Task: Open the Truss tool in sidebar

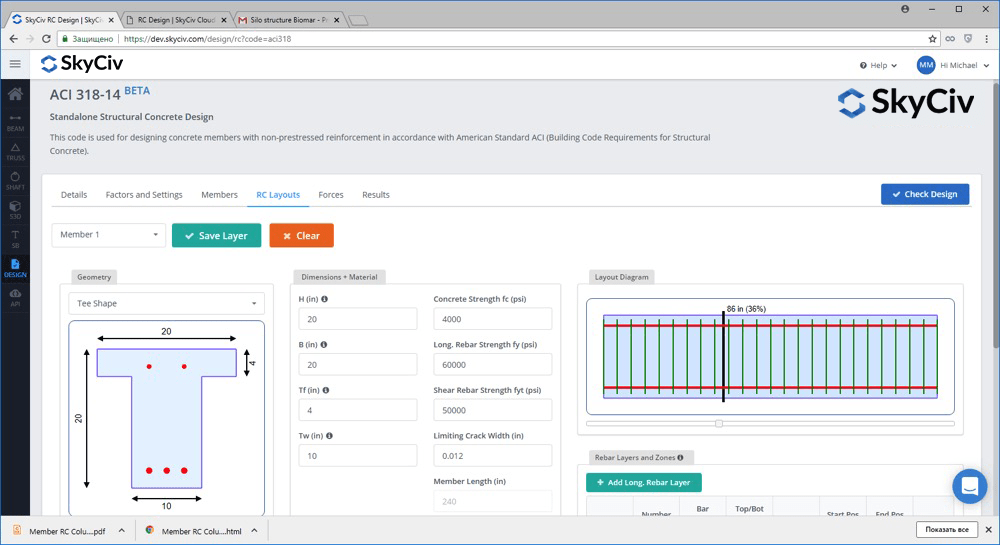Action: tap(15, 152)
